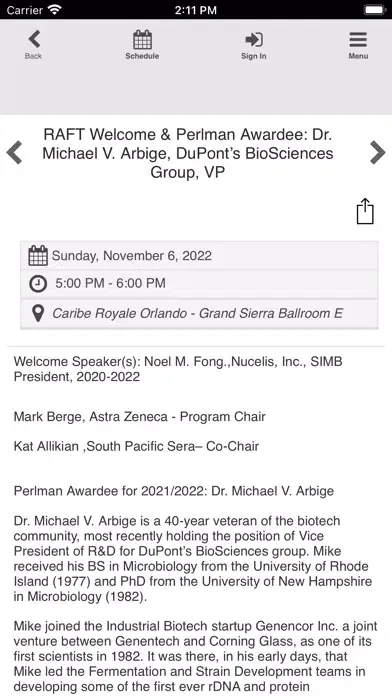Tap the Kat Allikian Co-Chair line
This screenshot has height=696, width=392.
[x=136, y=446]
